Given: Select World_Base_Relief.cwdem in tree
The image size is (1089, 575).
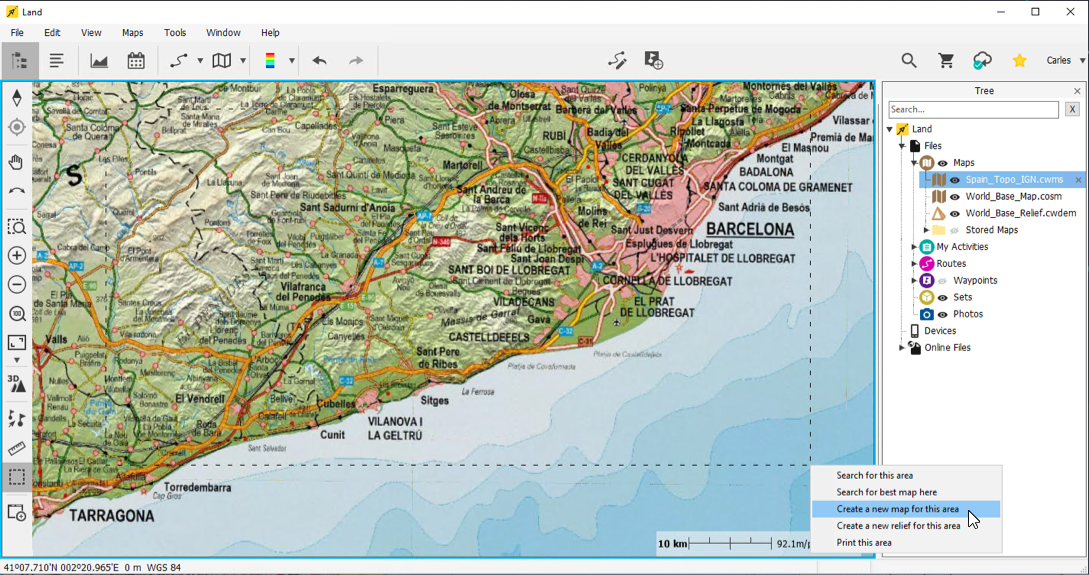Looking at the screenshot, I should (1020, 213).
